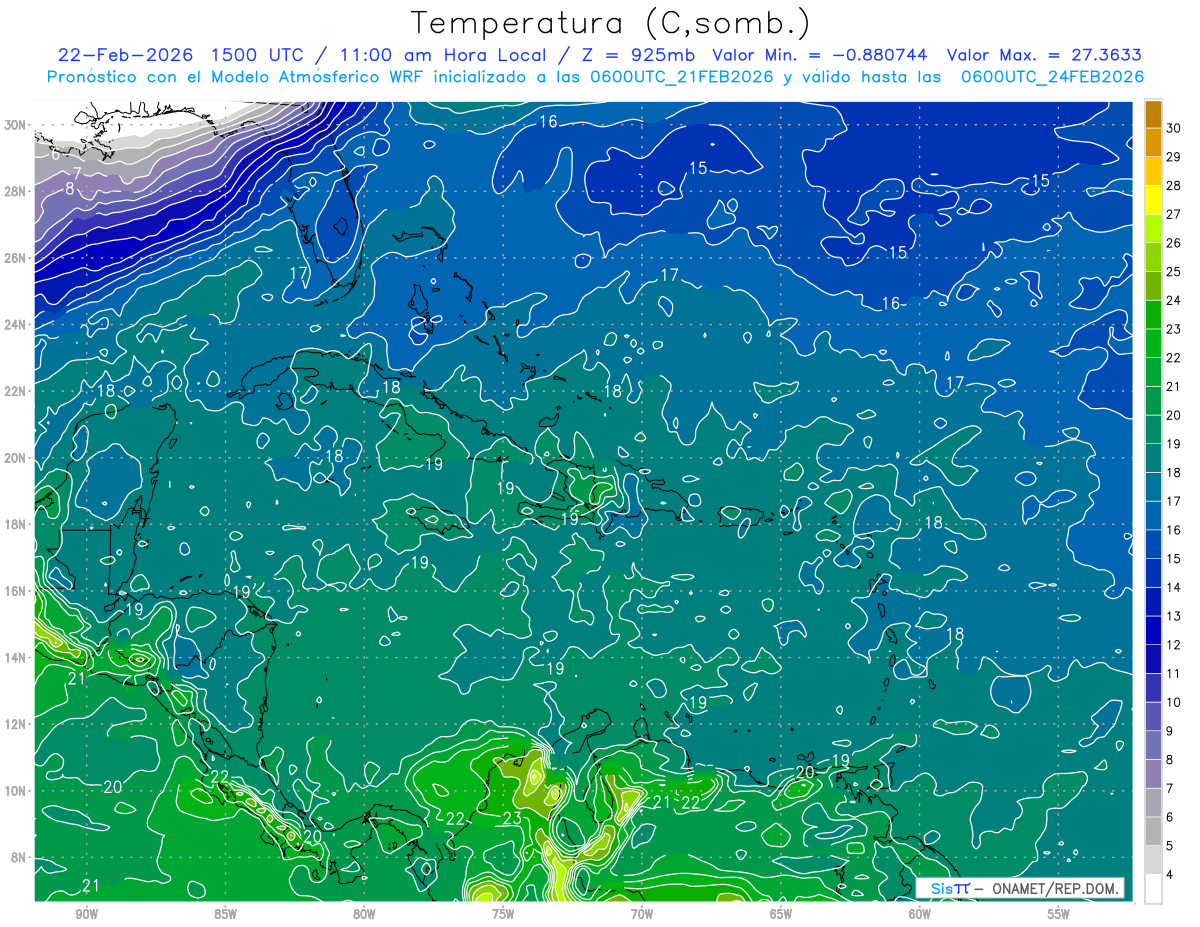Select the date text "22-Feb-2026"
Screen dimensions: 1200x927
pyautogui.click(x=127, y=55)
